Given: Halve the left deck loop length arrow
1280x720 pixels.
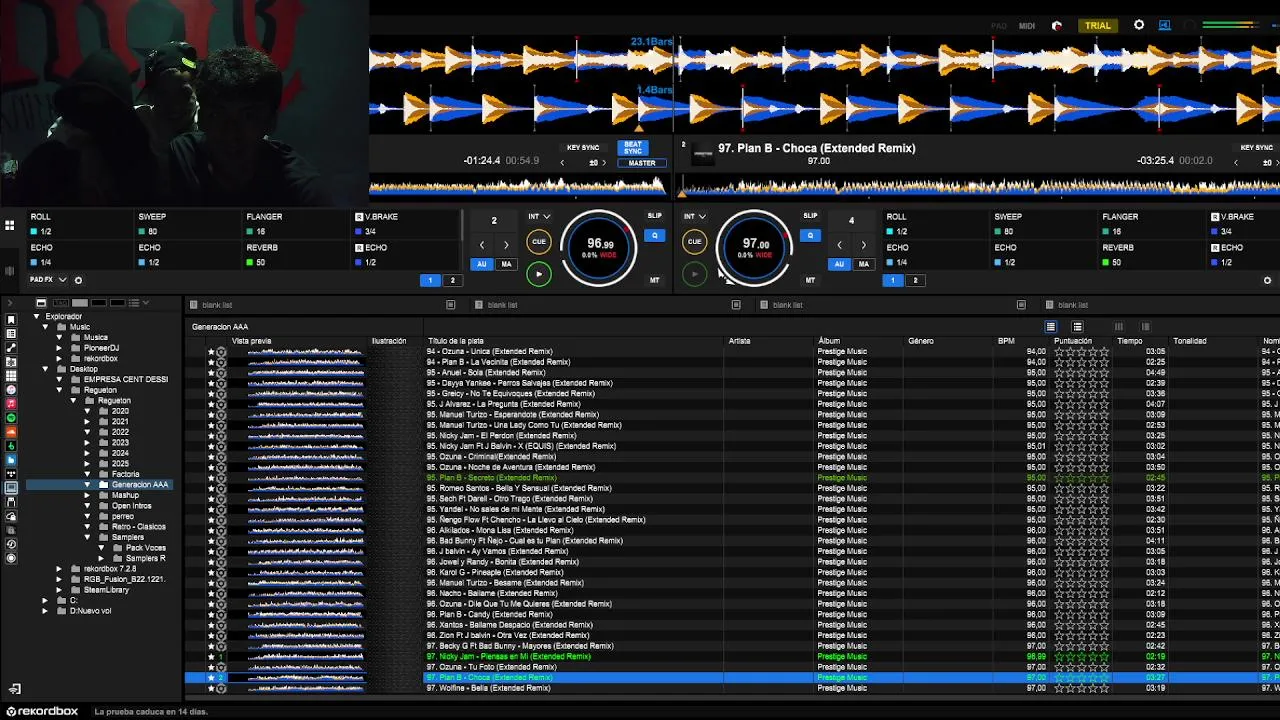Looking at the screenshot, I should (x=482, y=245).
